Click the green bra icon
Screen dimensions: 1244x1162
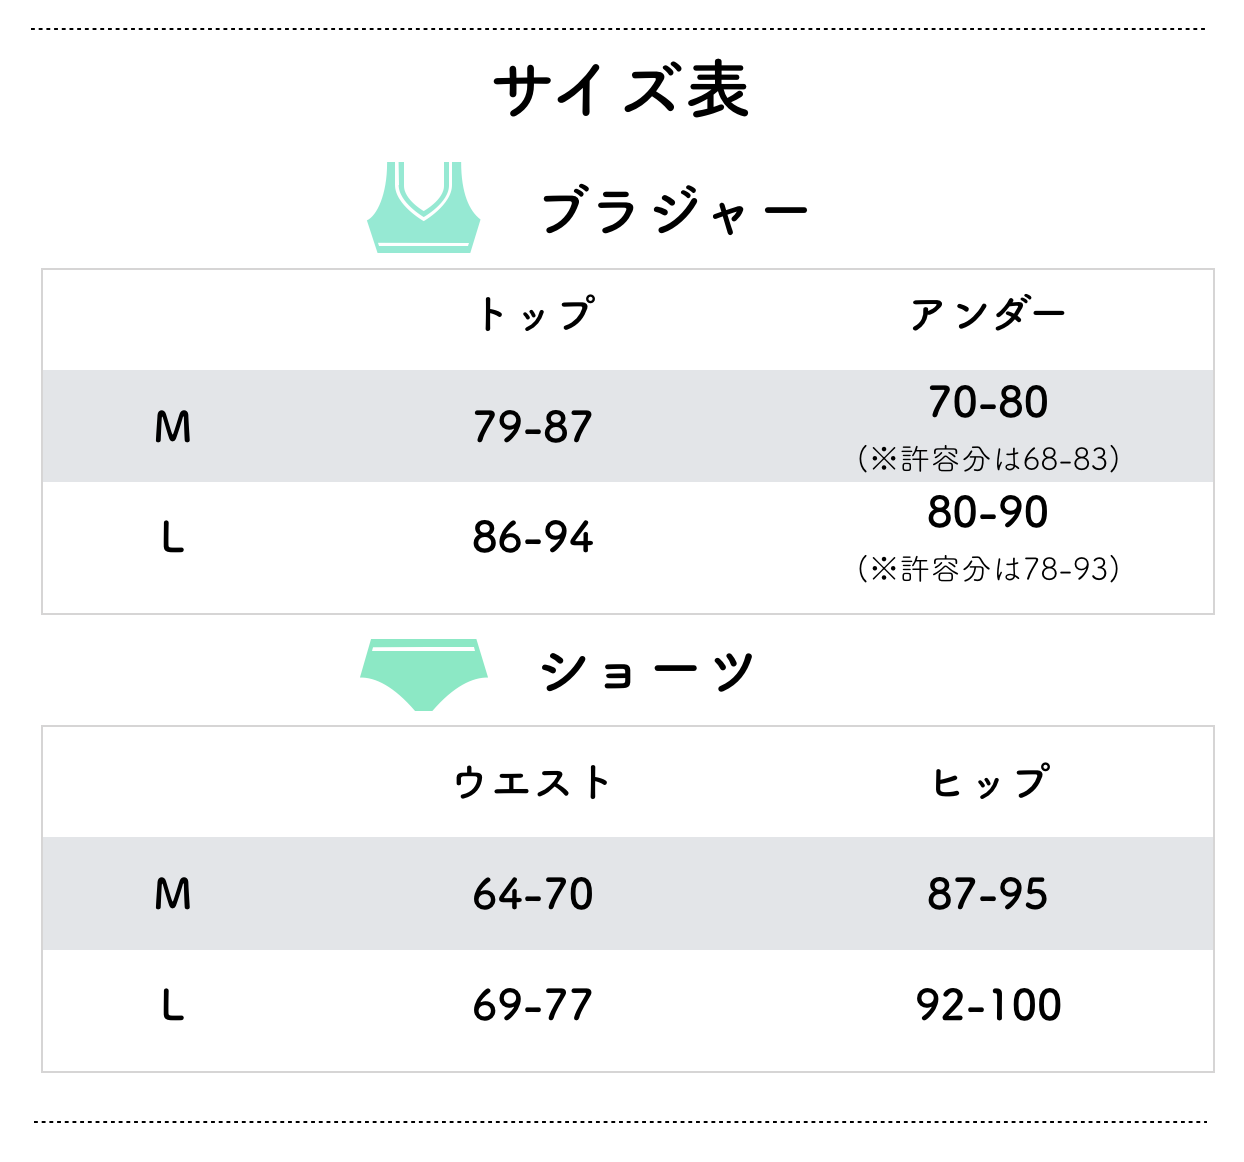(x=424, y=208)
